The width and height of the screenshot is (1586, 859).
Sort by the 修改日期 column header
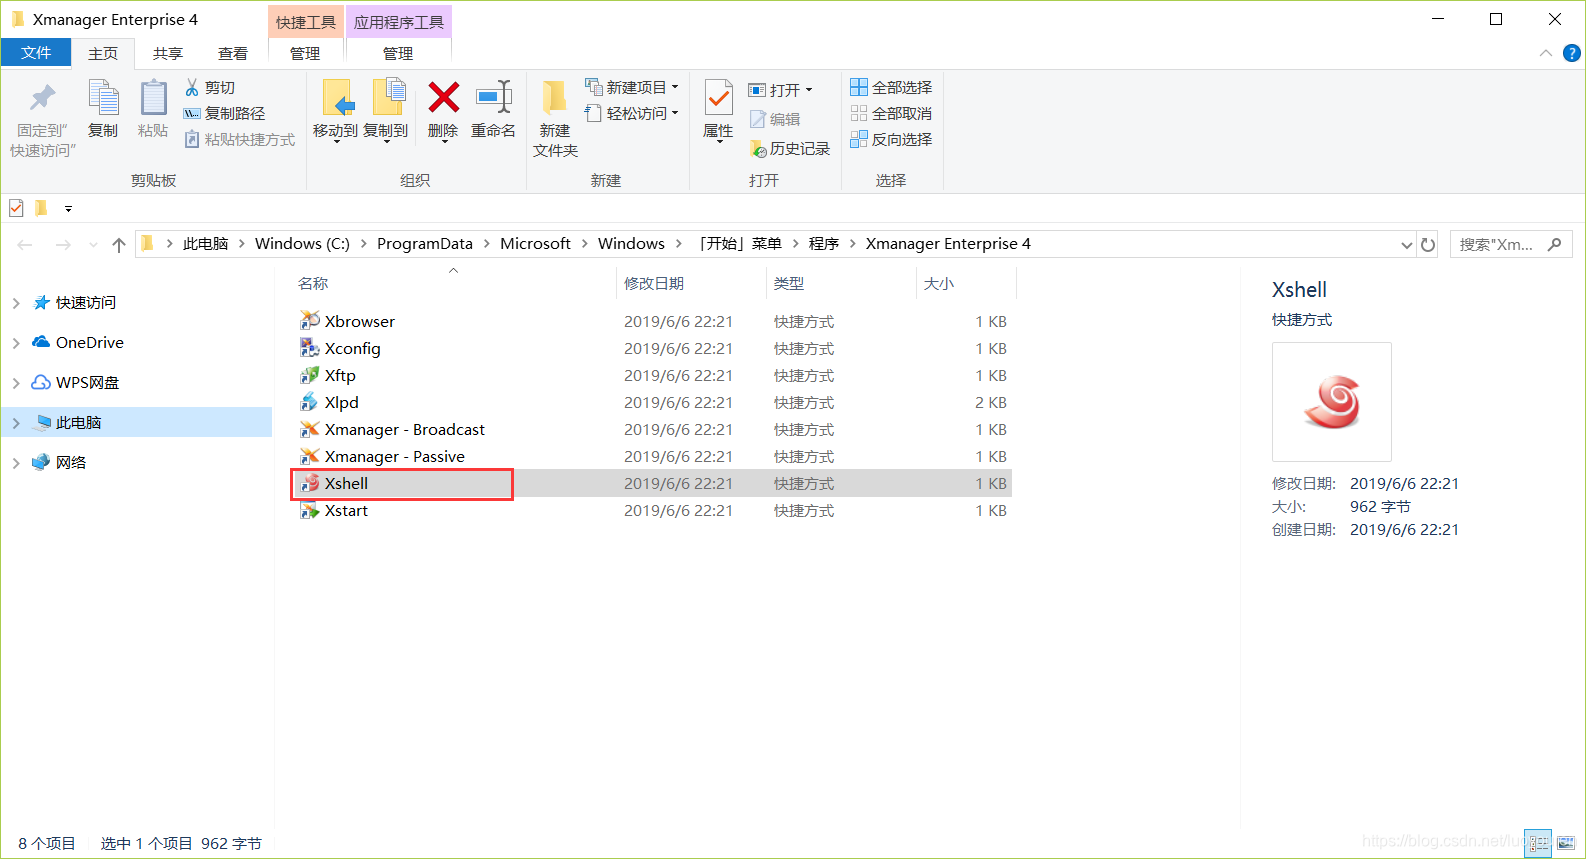tap(654, 284)
